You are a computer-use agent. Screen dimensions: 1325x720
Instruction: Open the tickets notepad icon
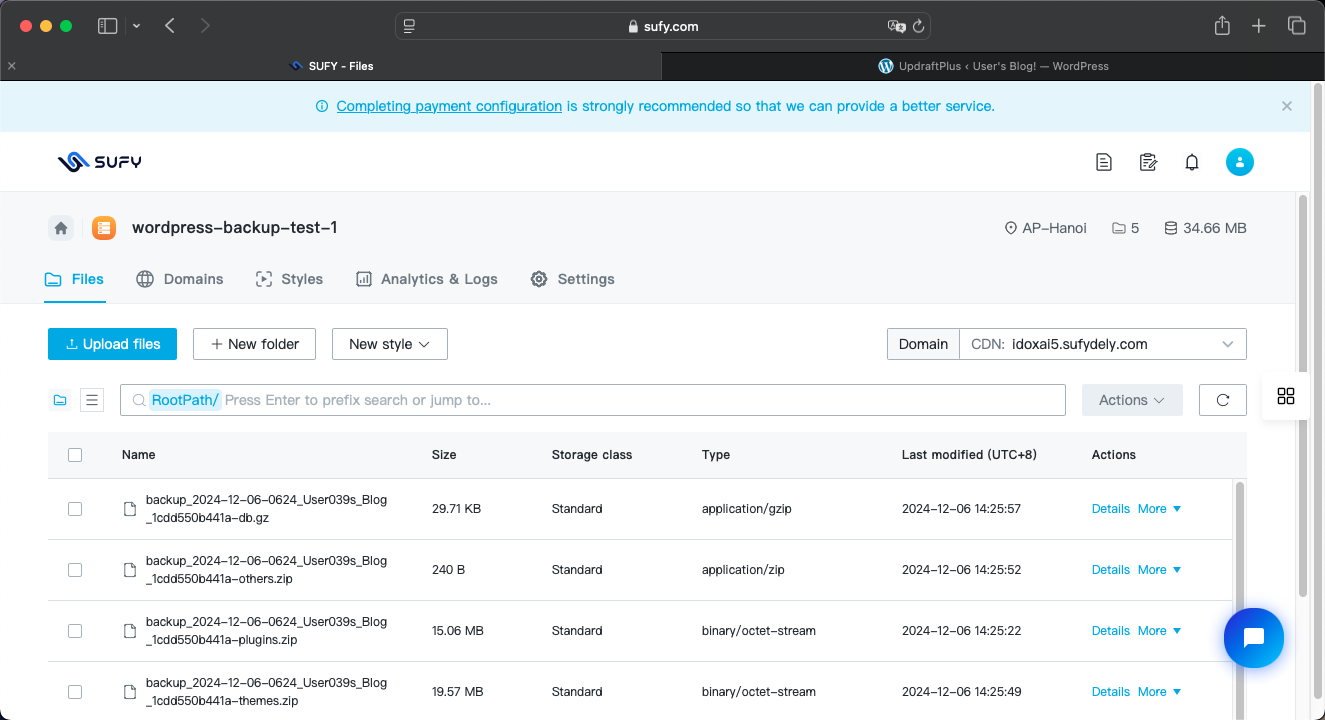point(1148,162)
